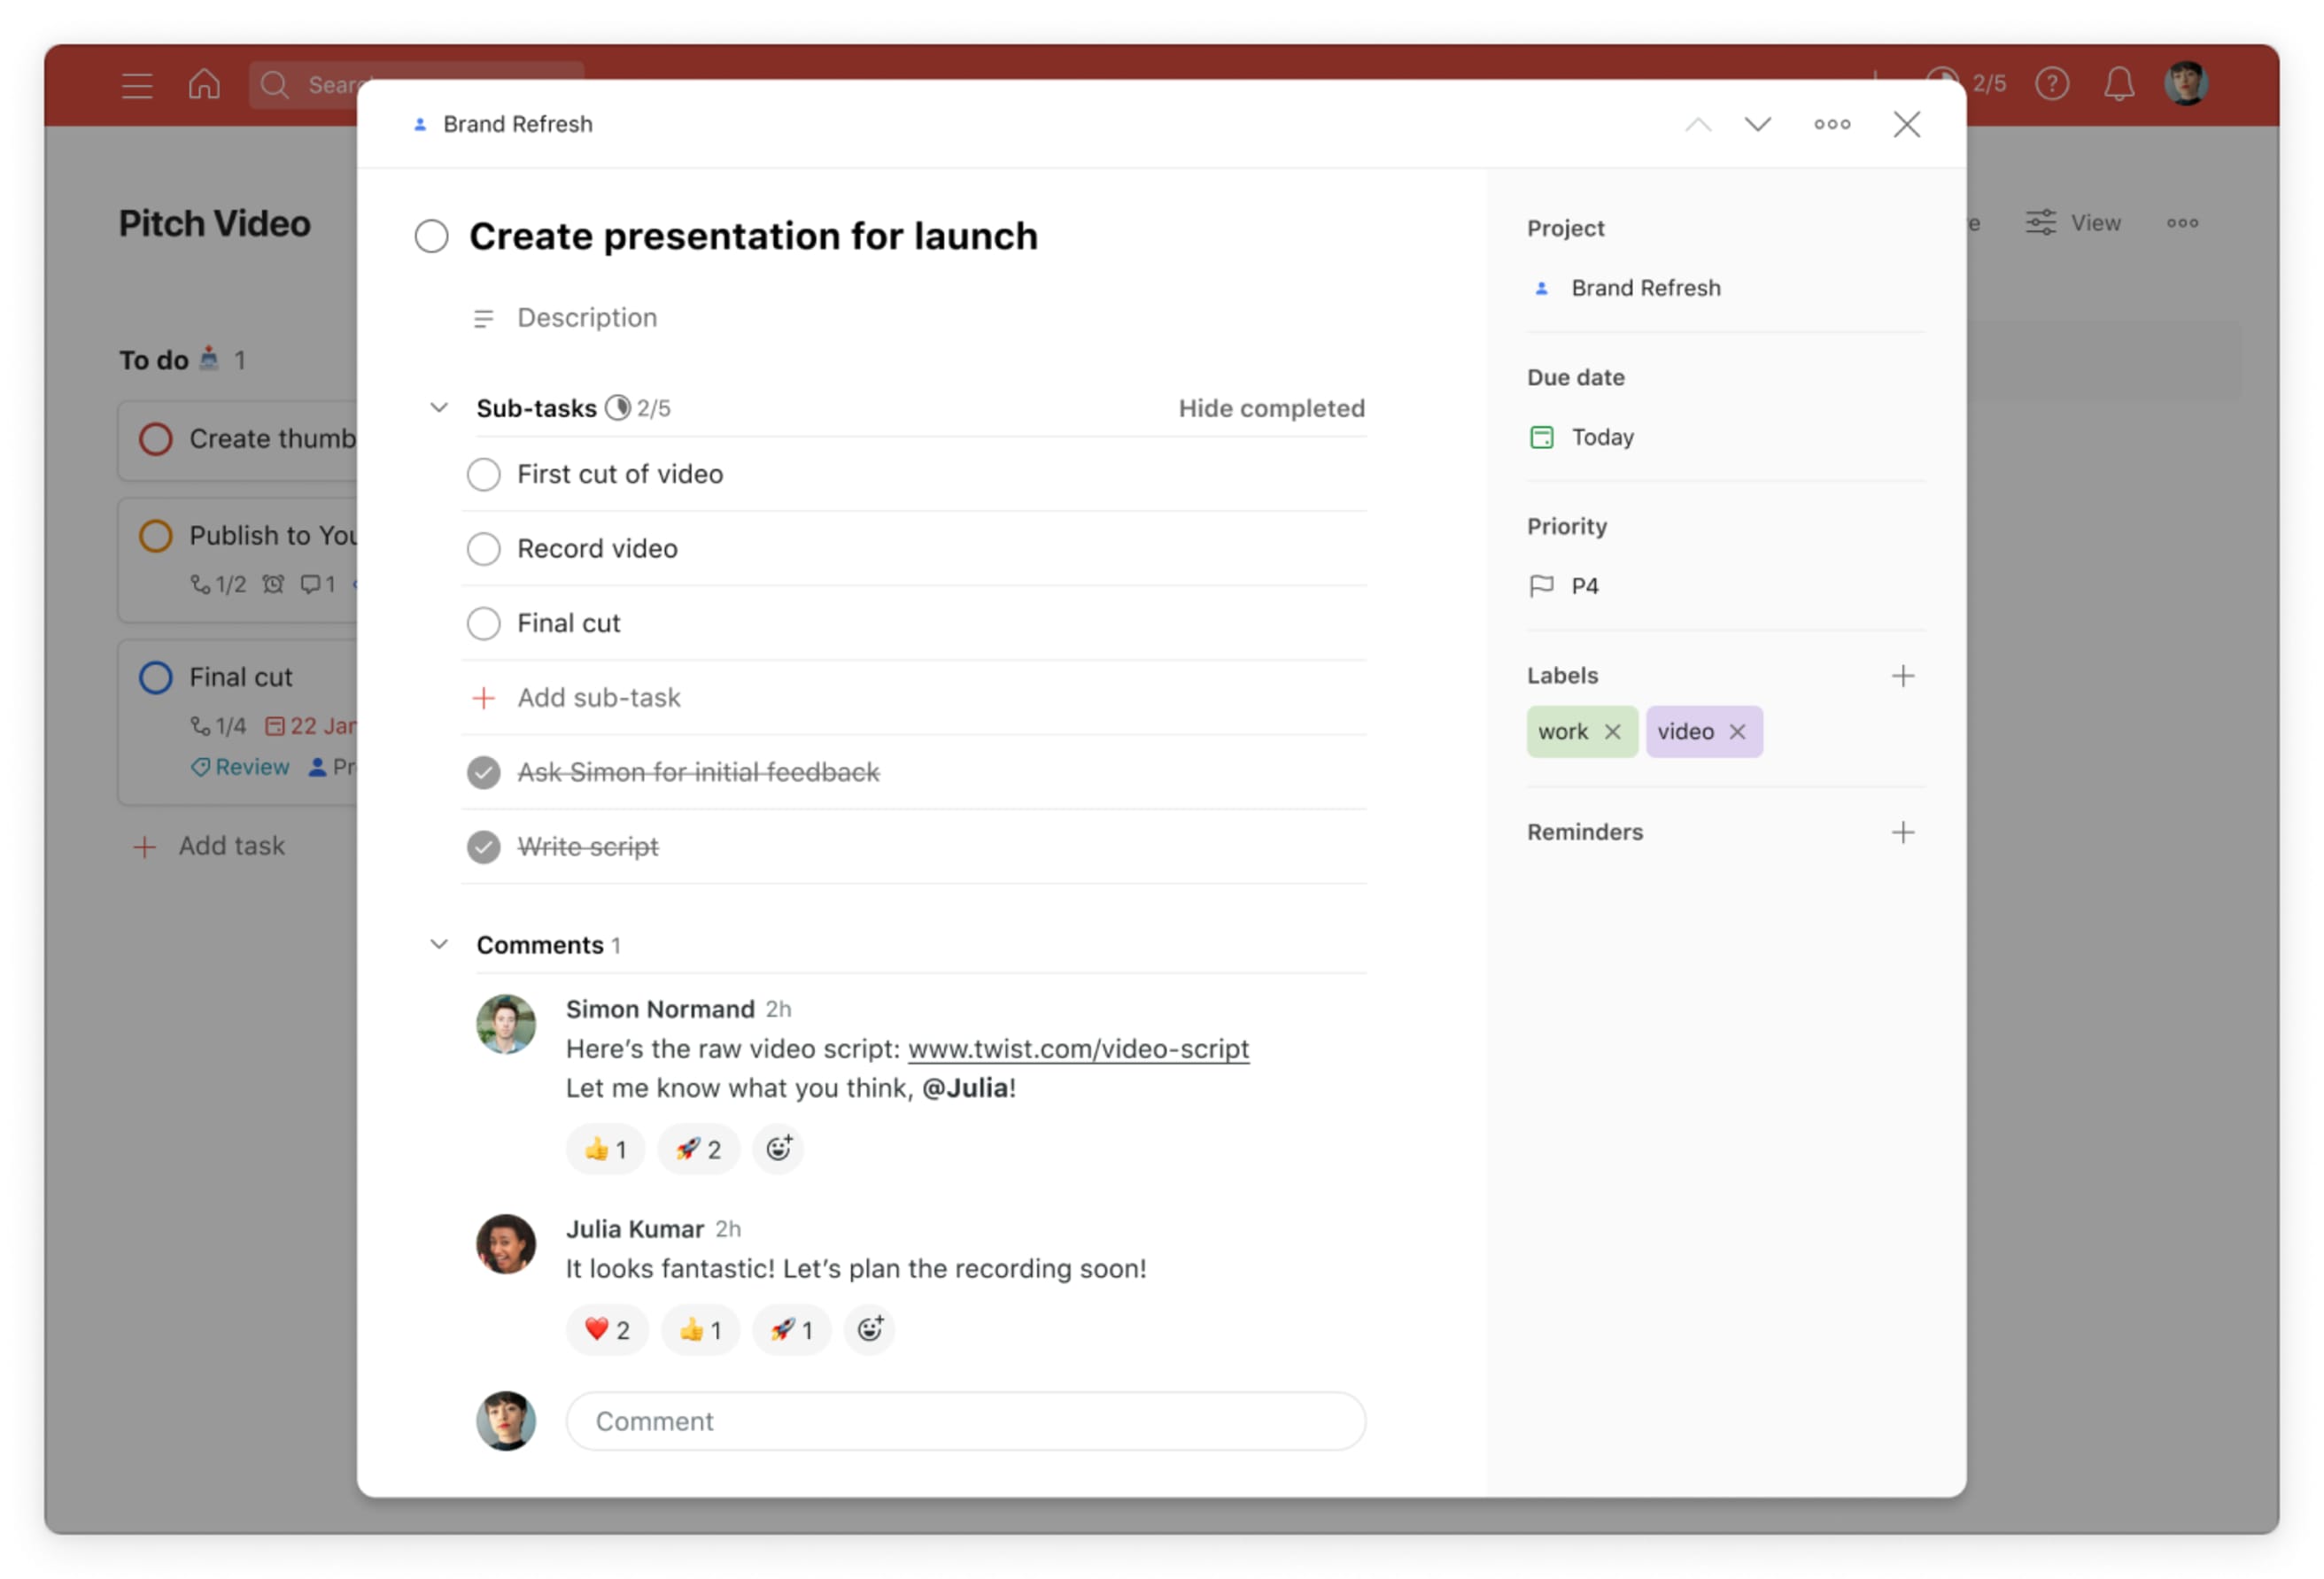
Task: Toggle the 'First cut of video' subtask checkbox
Action: pyautogui.click(x=483, y=472)
